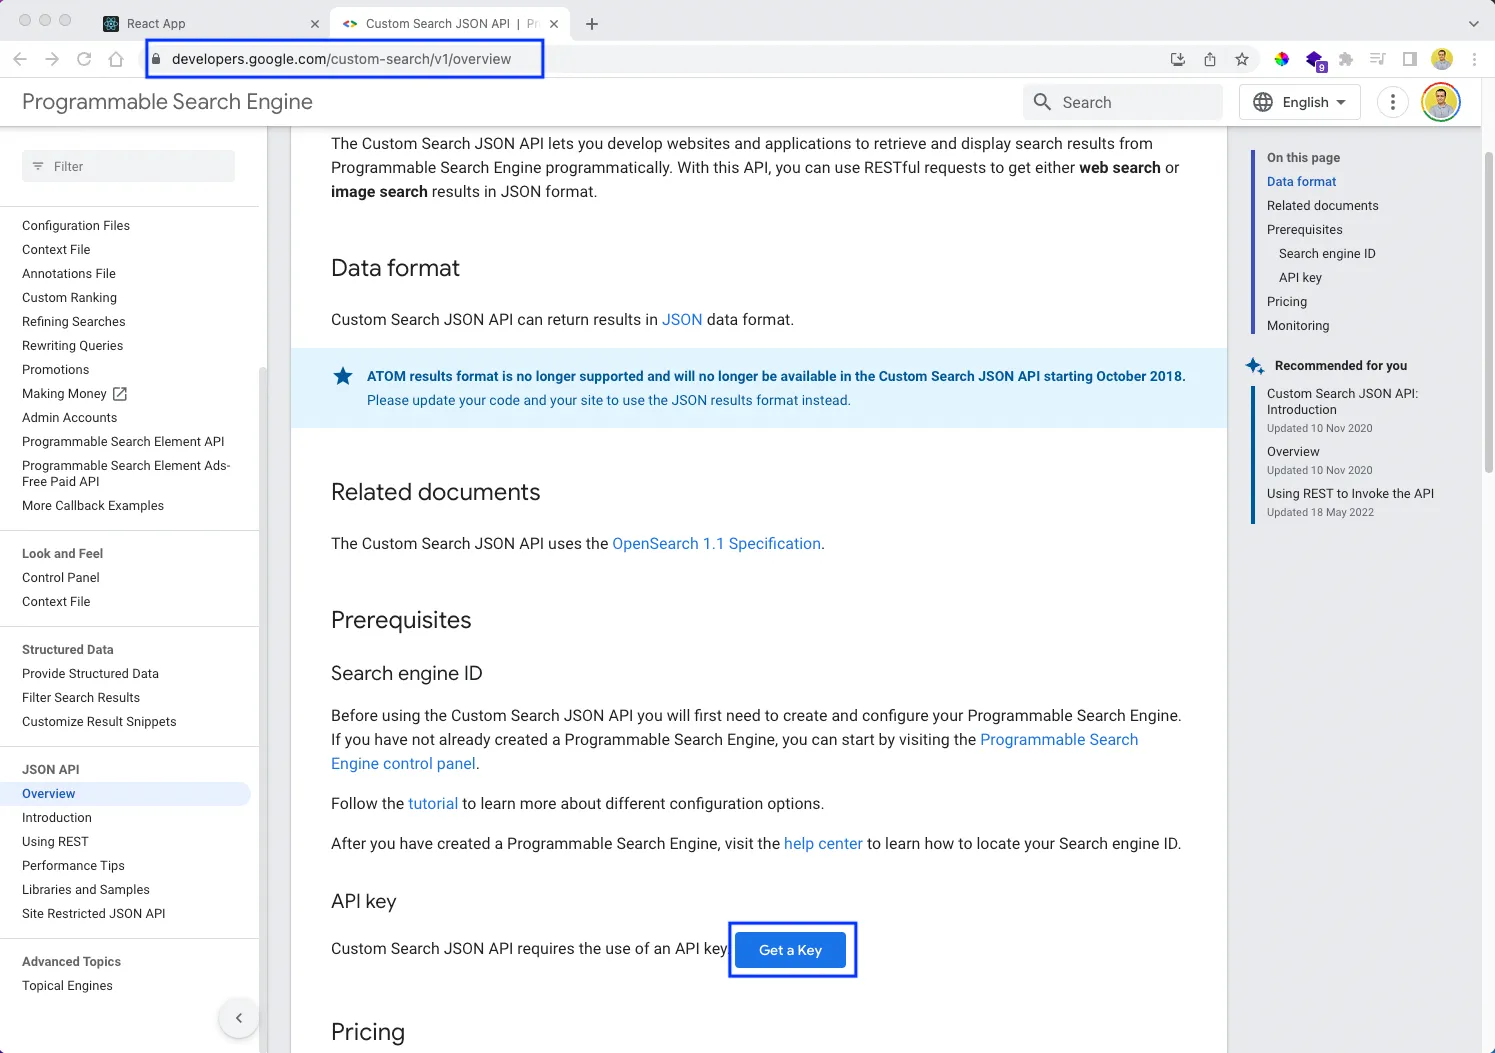This screenshot has width=1495, height=1053.
Task: Open Site Restricted JSON API
Action: (94, 914)
